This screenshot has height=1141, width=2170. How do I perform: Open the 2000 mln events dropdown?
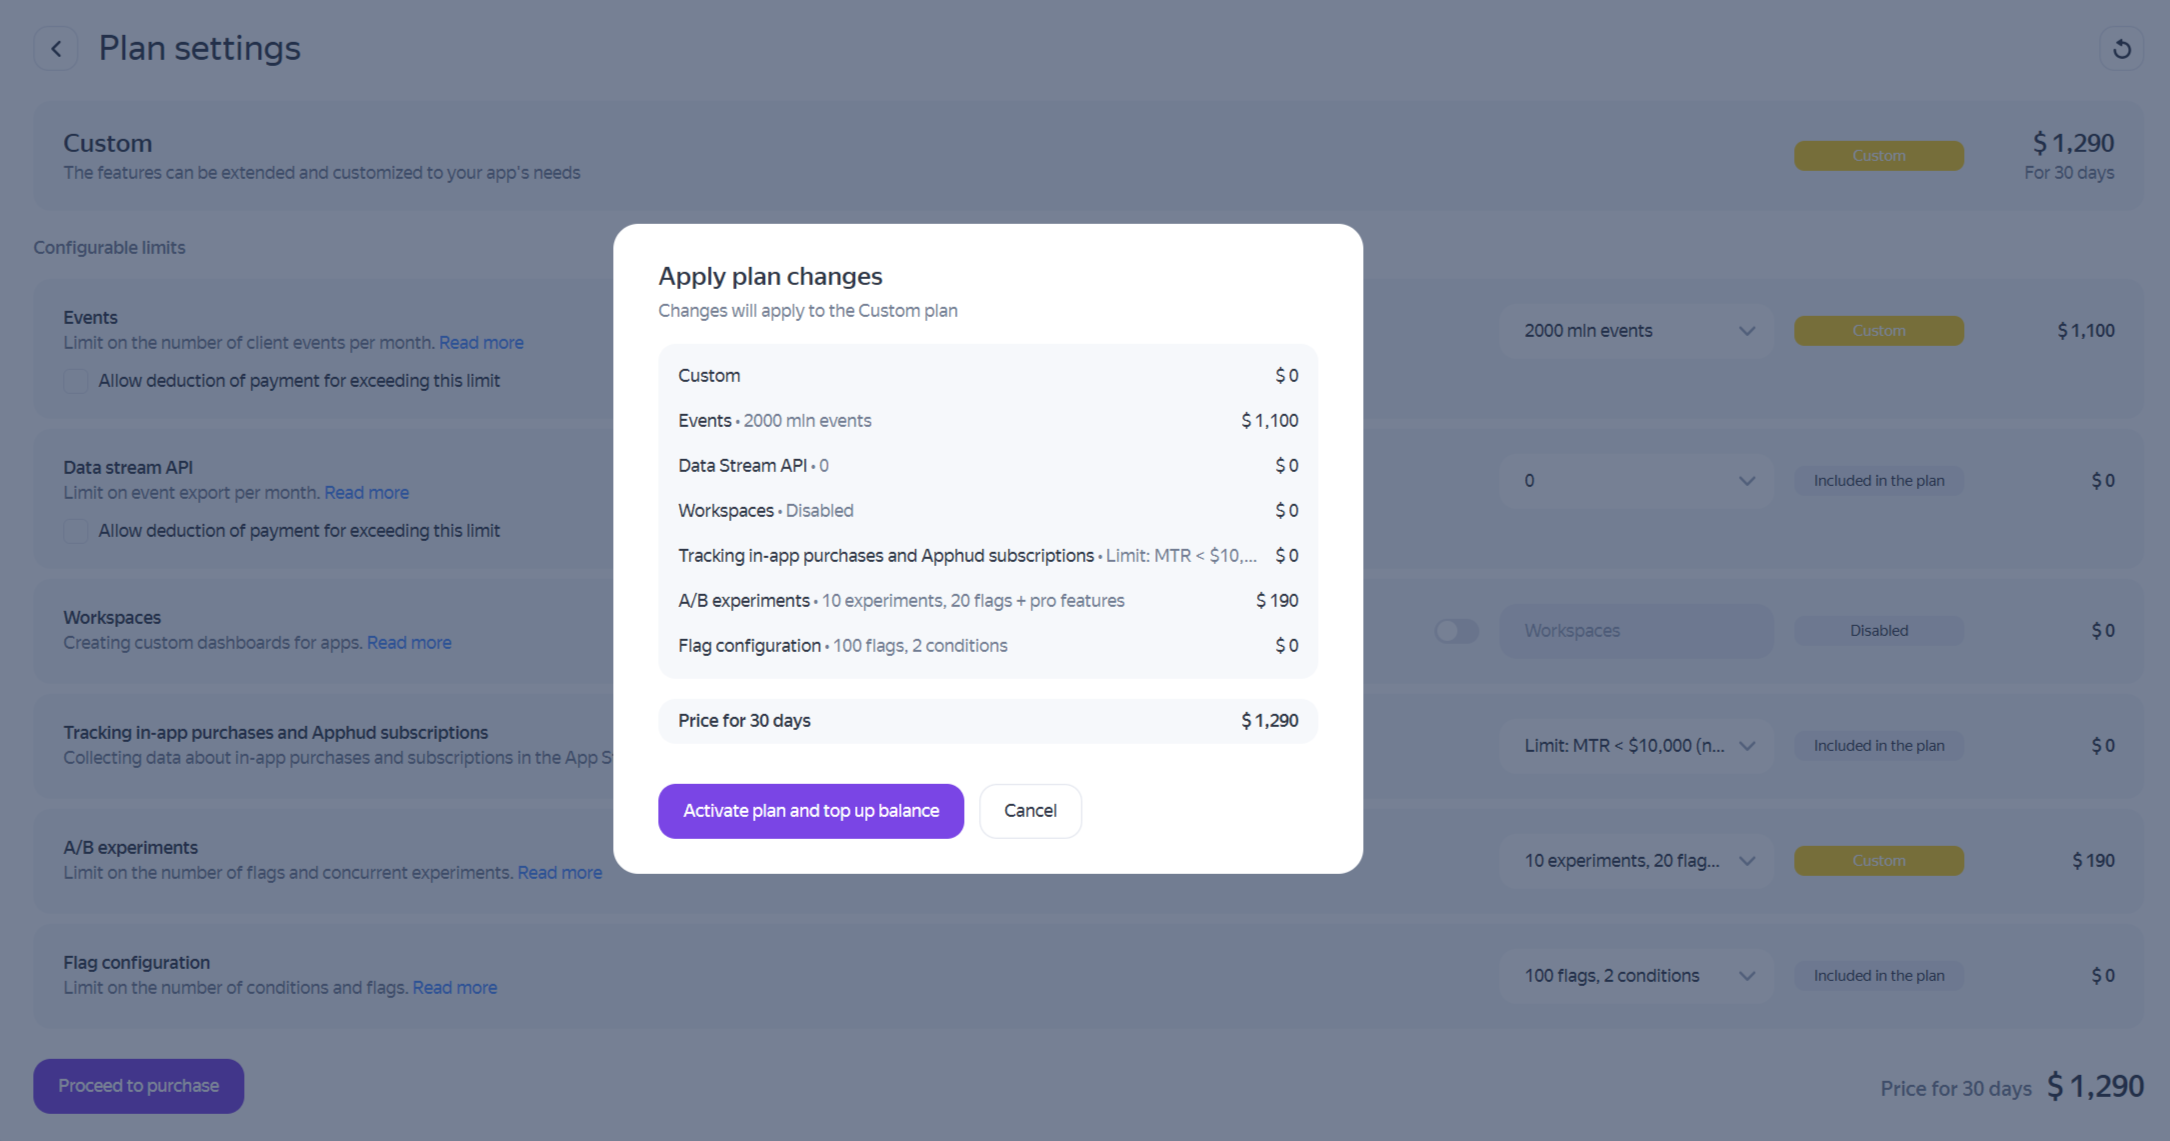(x=1636, y=331)
